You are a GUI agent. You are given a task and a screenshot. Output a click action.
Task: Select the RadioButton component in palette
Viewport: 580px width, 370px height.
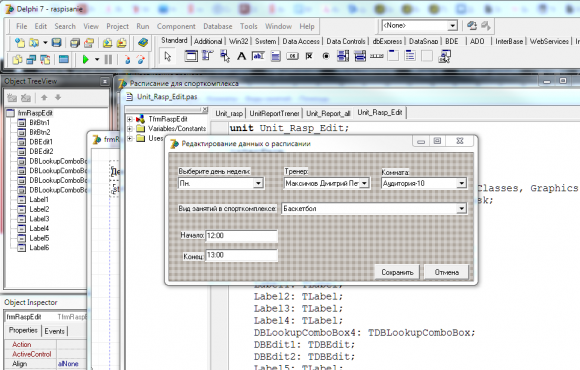(x=326, y=56)
